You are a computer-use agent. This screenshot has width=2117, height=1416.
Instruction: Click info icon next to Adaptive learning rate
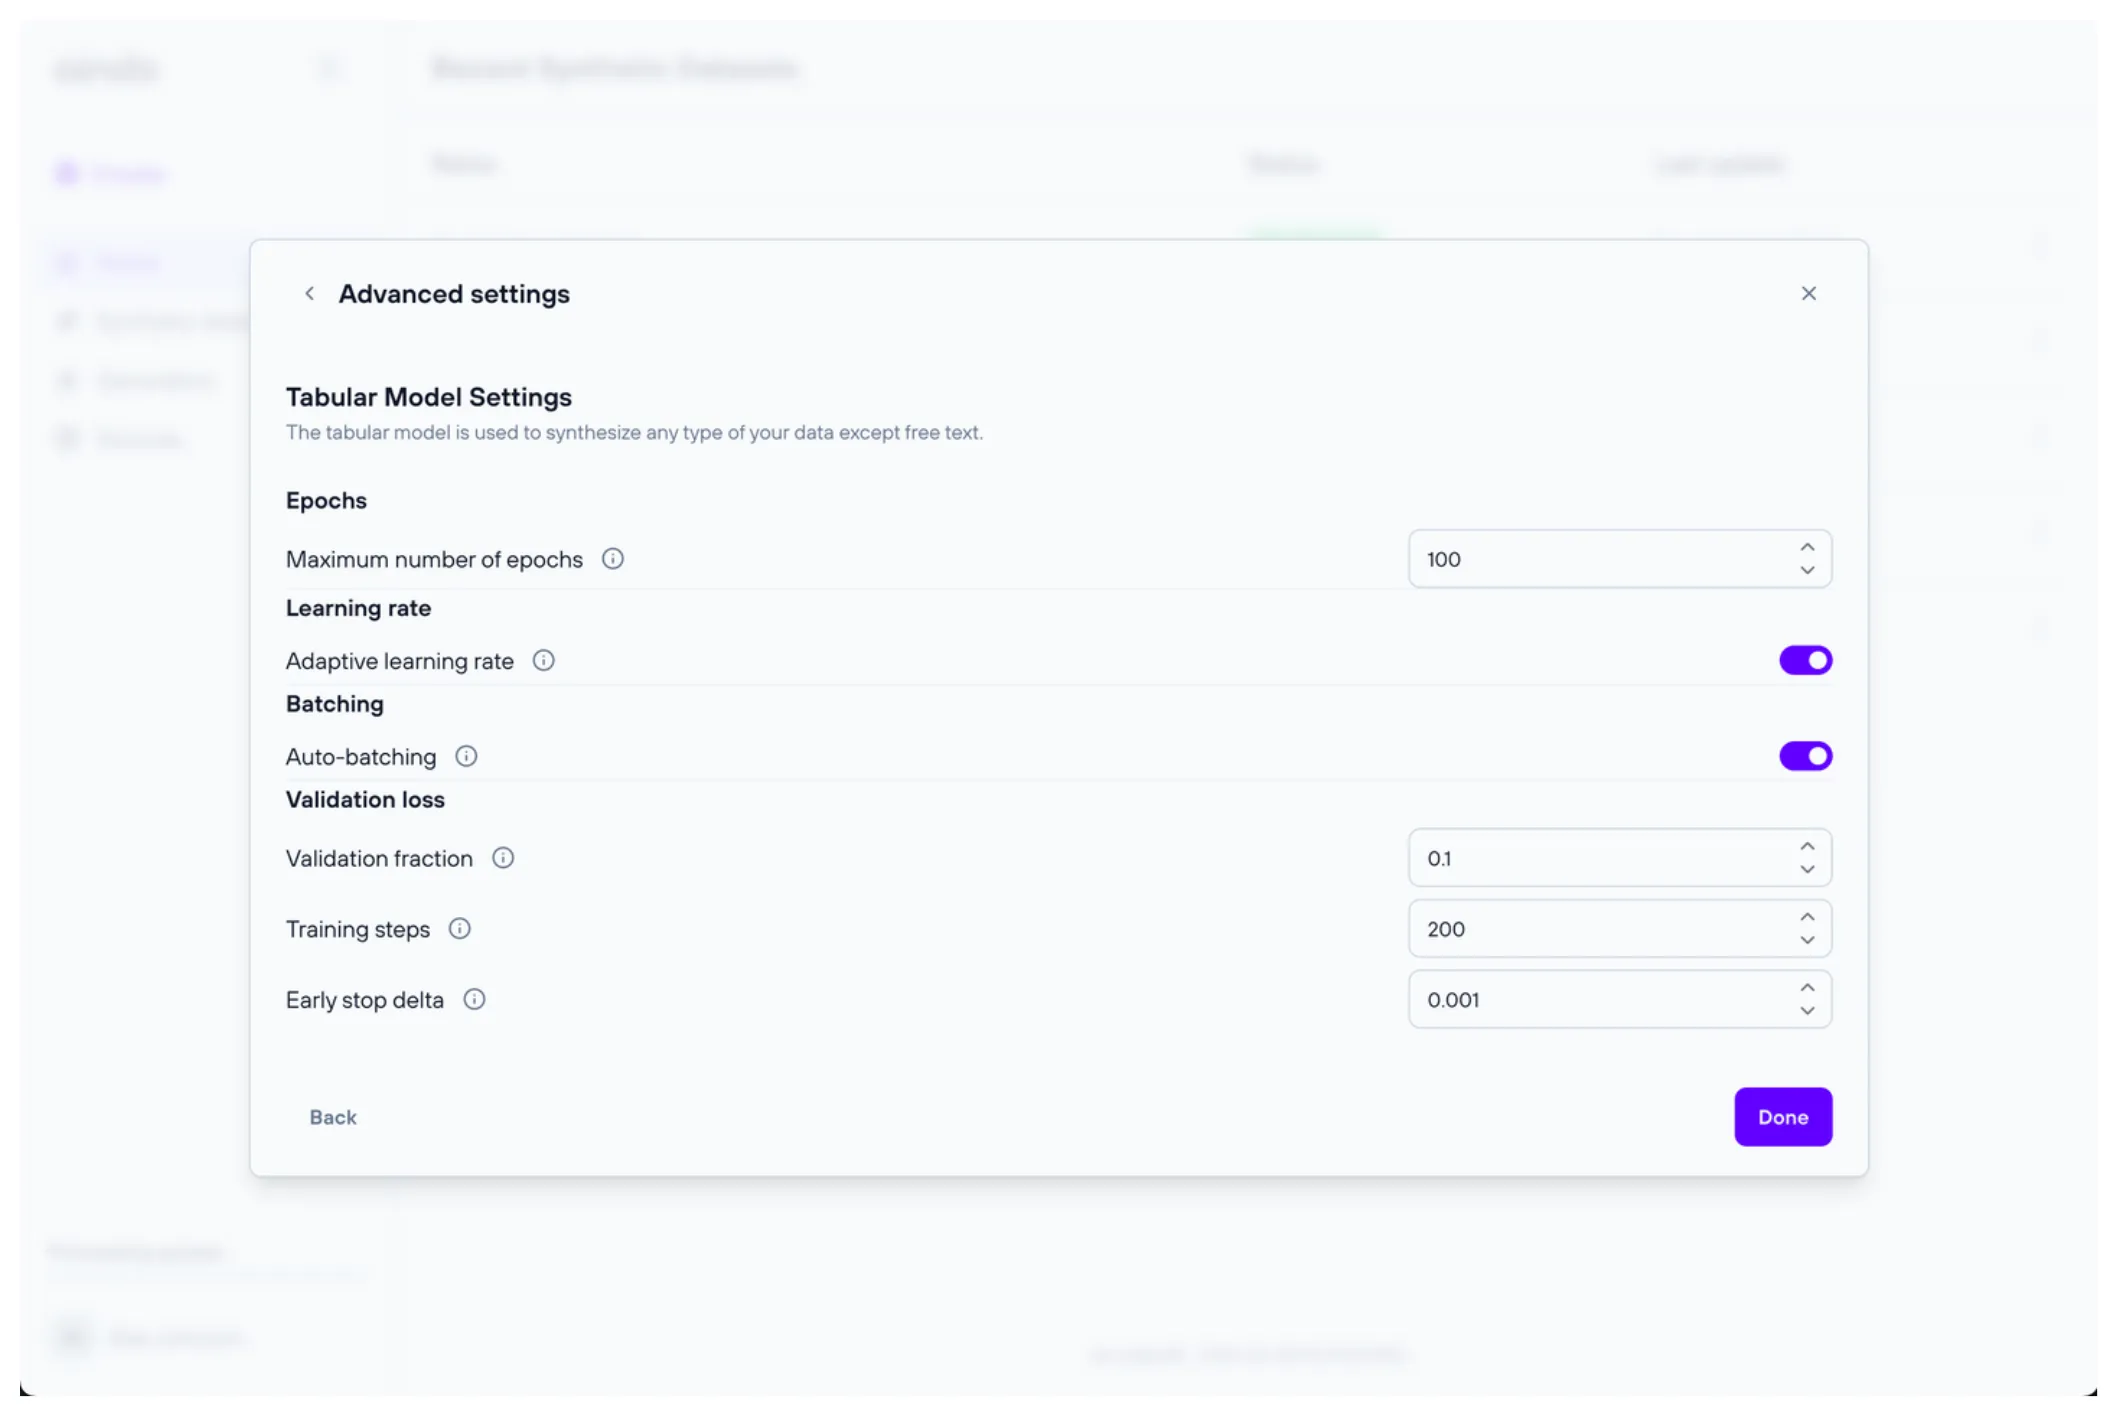[543, 661]
